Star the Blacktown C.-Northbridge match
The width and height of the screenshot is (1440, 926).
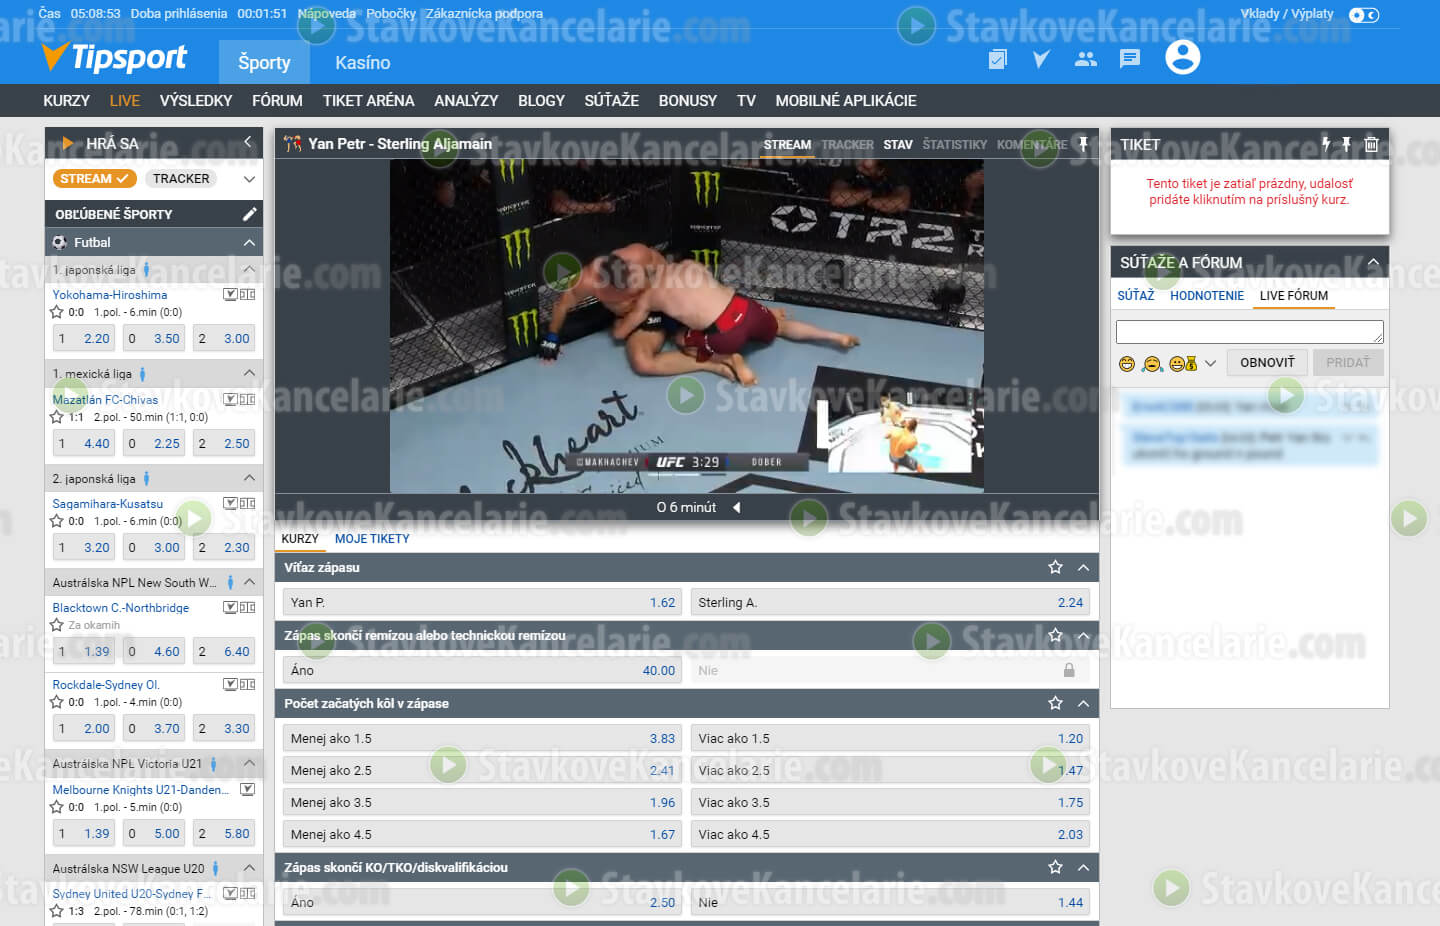[x=57, y=625]
